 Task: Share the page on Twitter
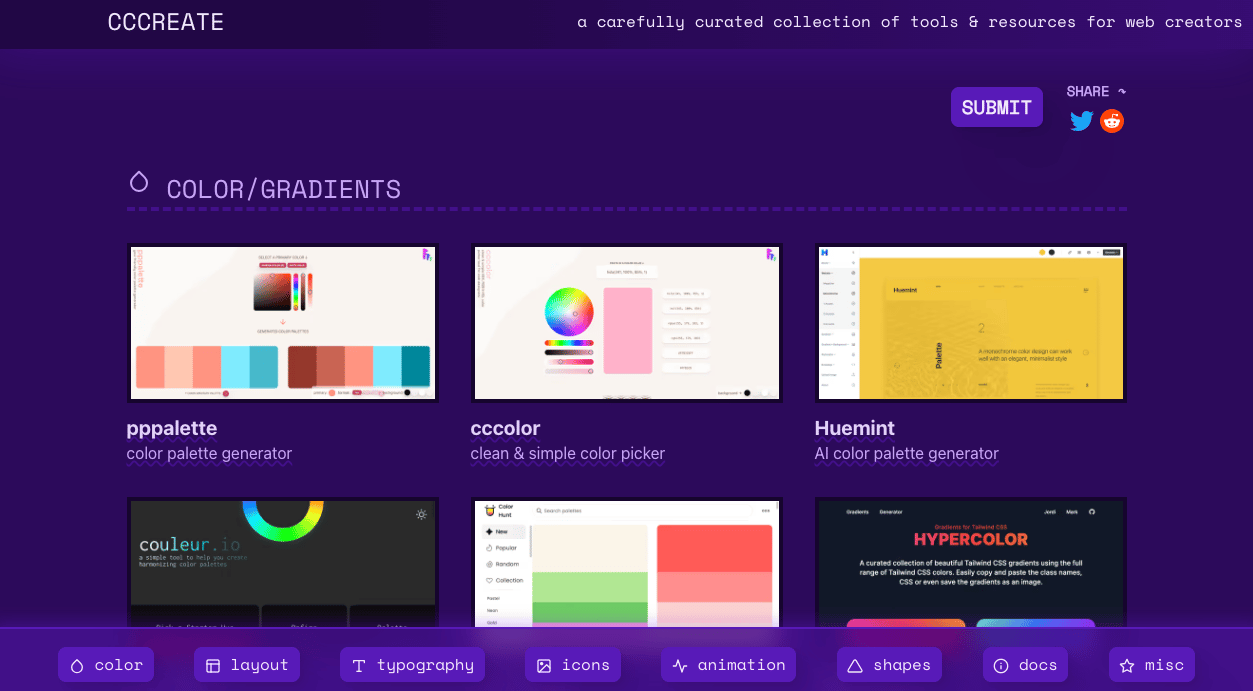(1081, 121)
